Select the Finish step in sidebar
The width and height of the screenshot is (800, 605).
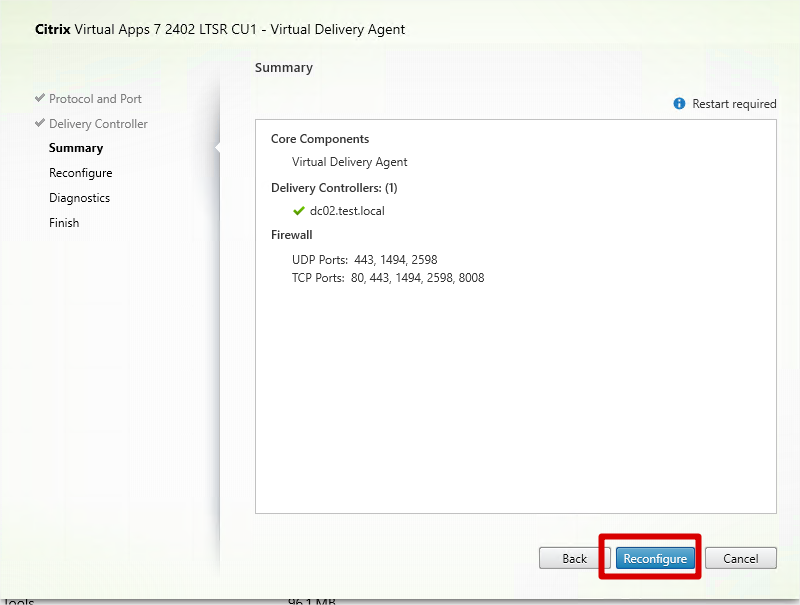(x=64, y=223)
